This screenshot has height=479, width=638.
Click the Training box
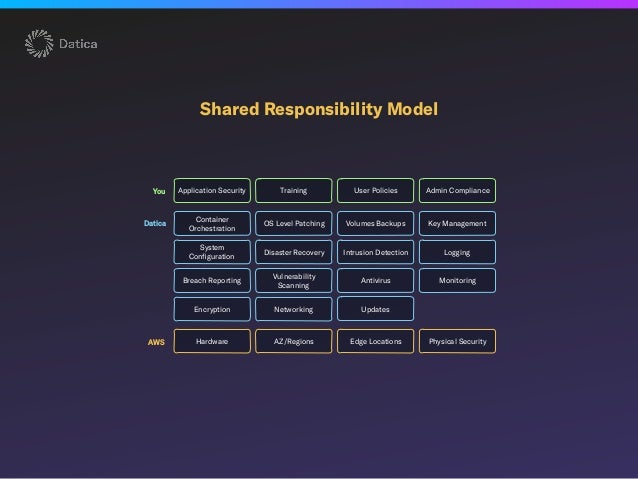click(294, 190)
